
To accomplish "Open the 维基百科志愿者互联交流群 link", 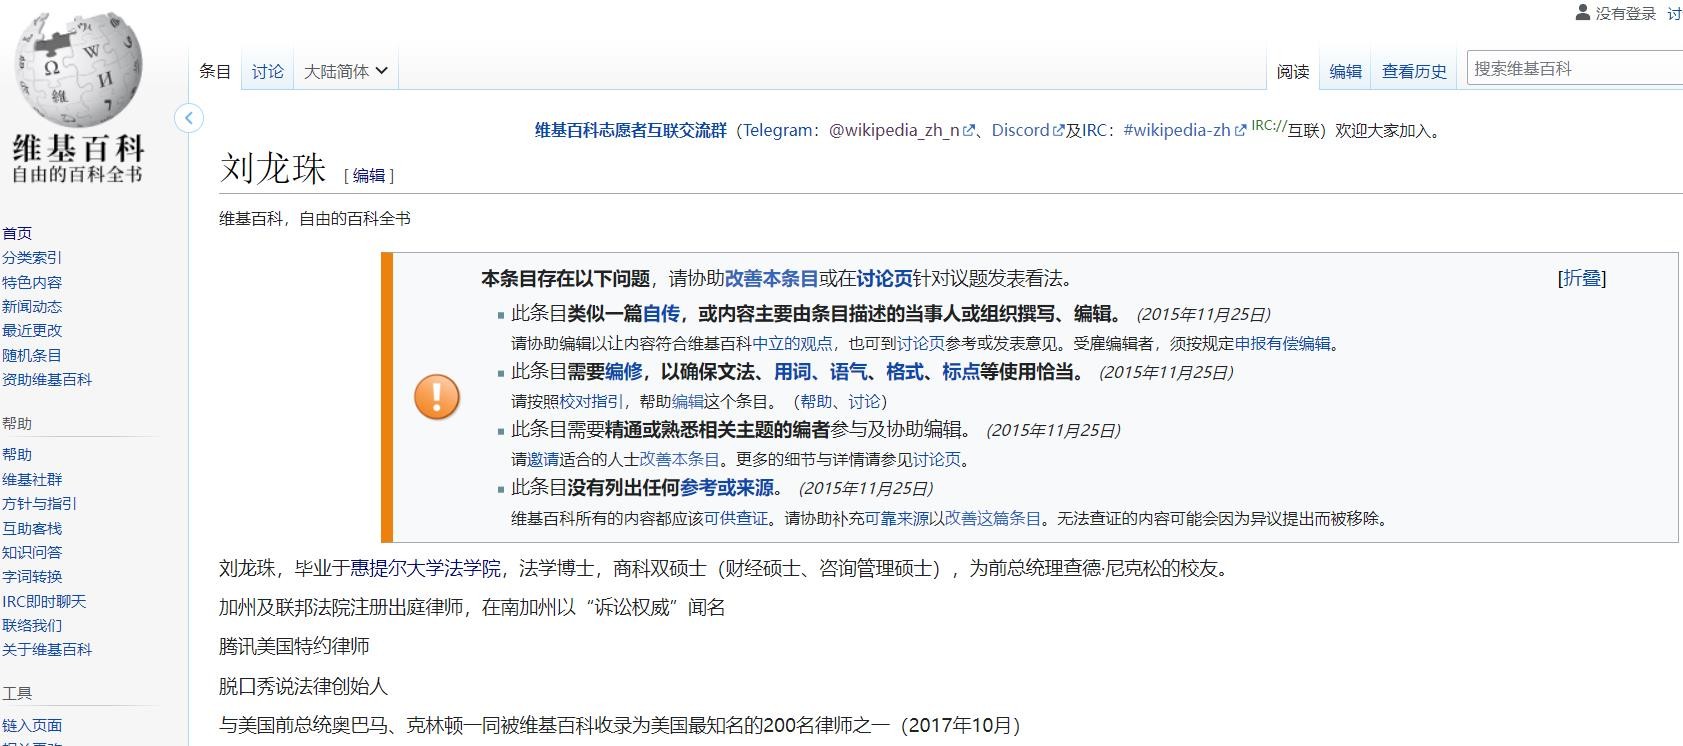I will [630, 130].
